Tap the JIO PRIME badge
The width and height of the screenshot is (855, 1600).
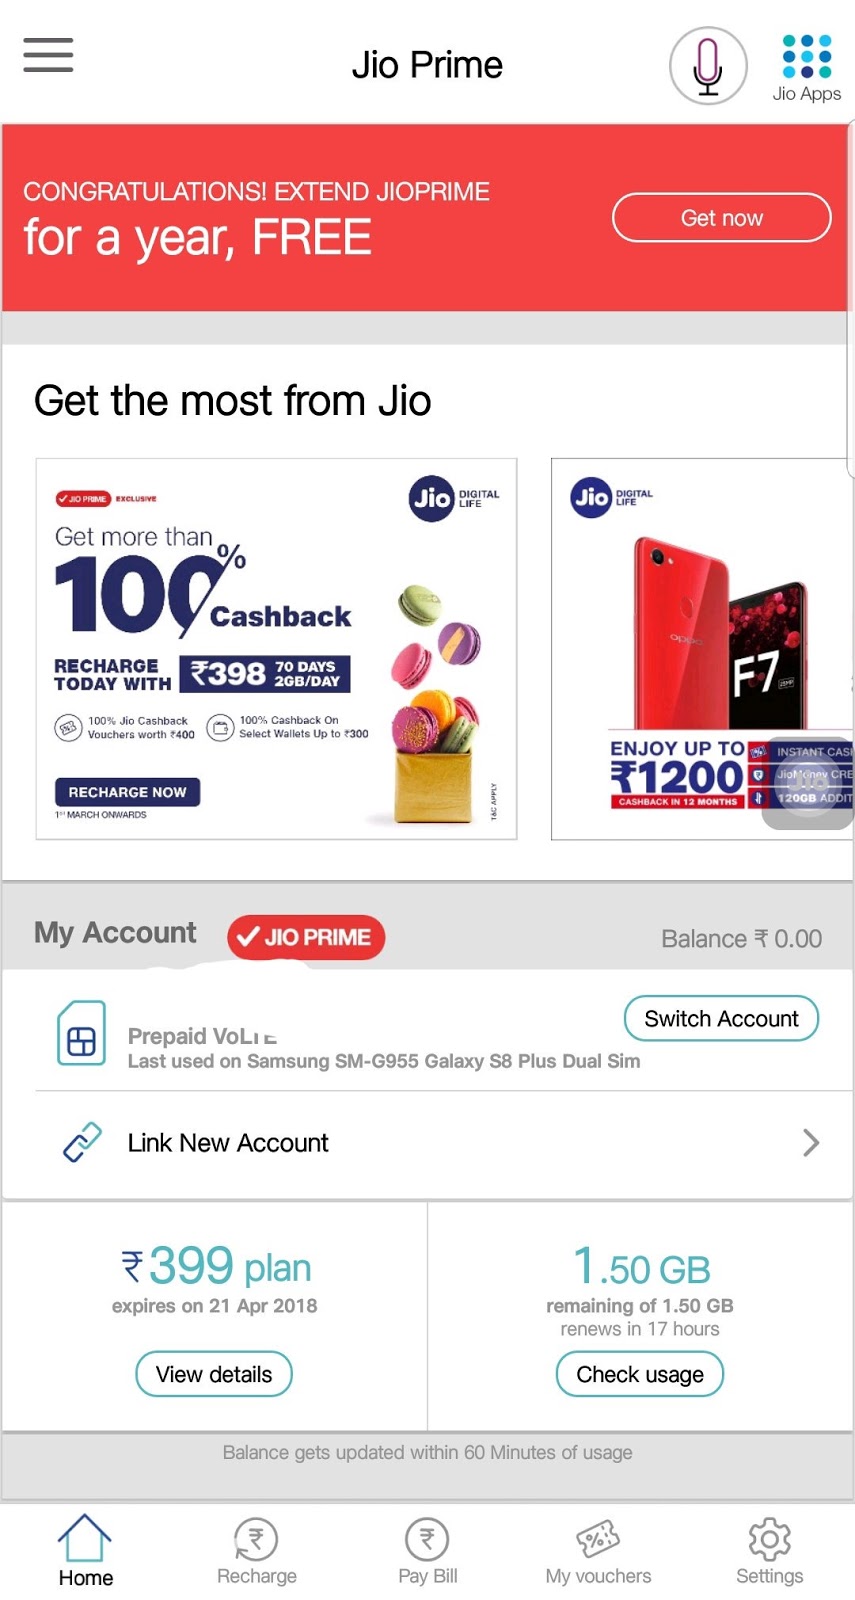(306, 937)
